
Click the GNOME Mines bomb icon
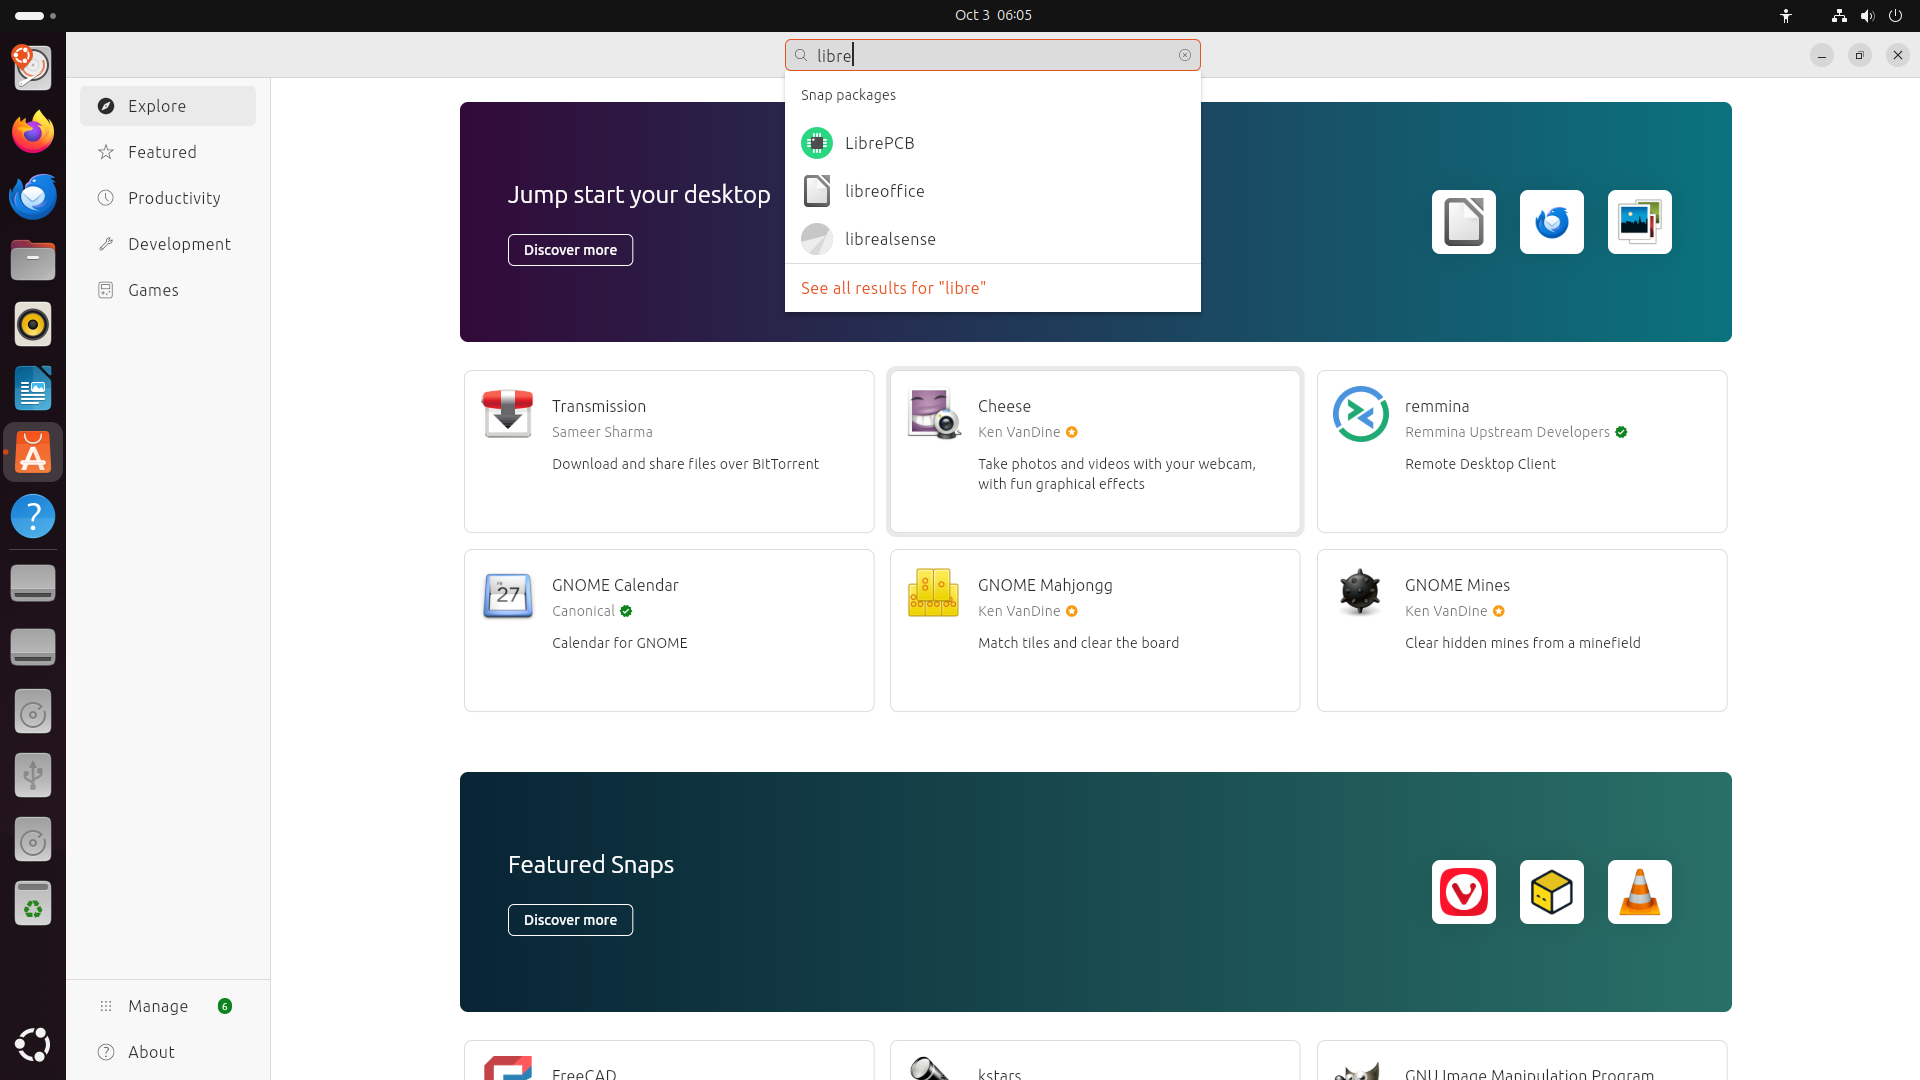pyautogui.click(x=1361, y=593)
